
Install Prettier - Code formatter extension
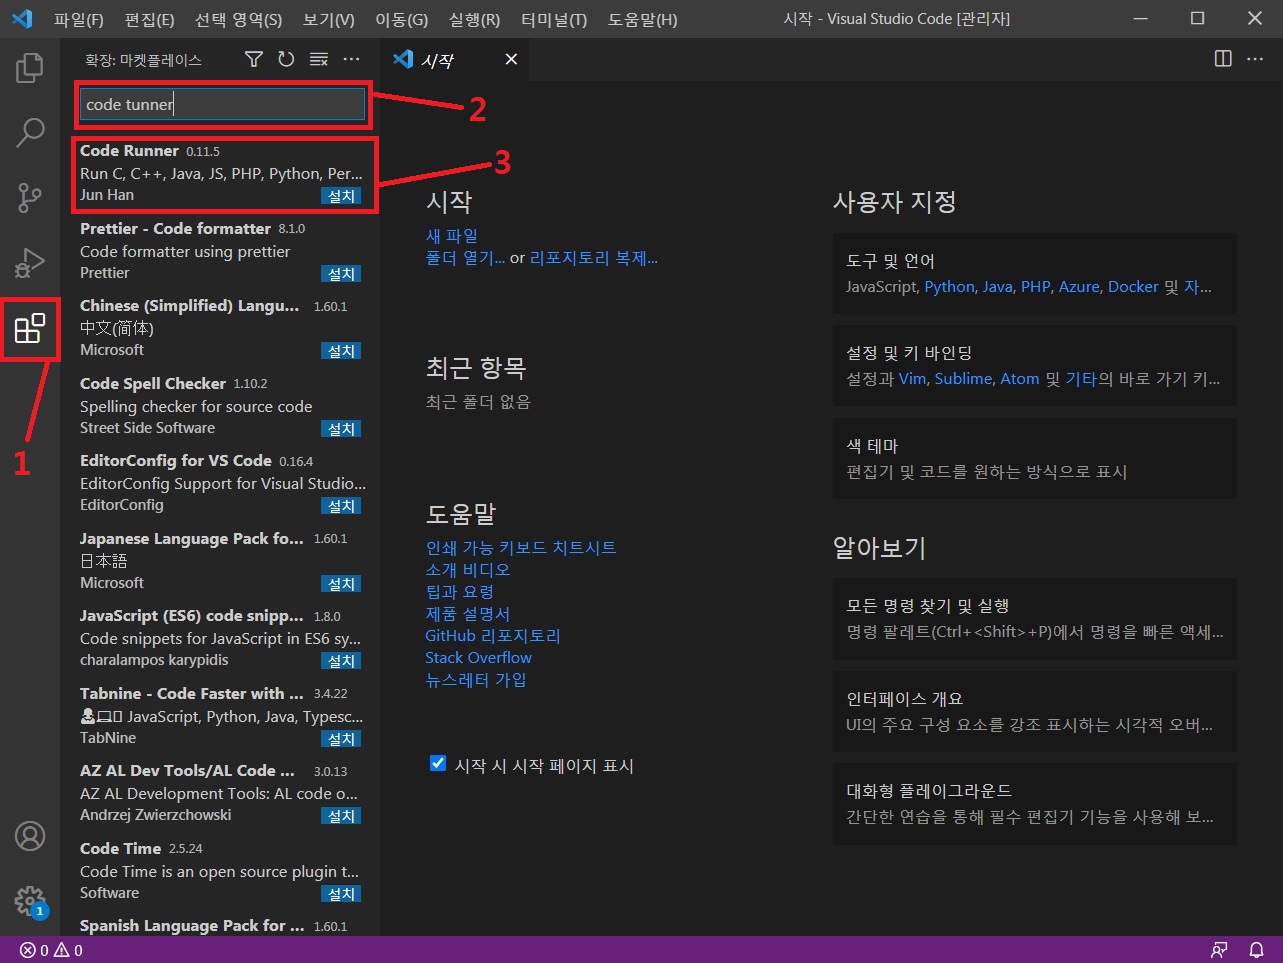pyautogui.click(x=341, y=274)
